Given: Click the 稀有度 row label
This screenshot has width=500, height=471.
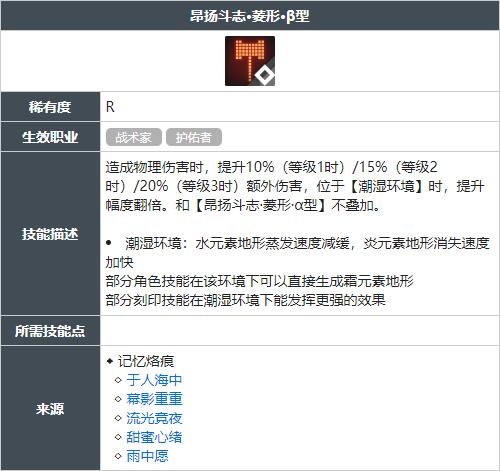Looking at the screenshot, I should click(x=50, y=107).
